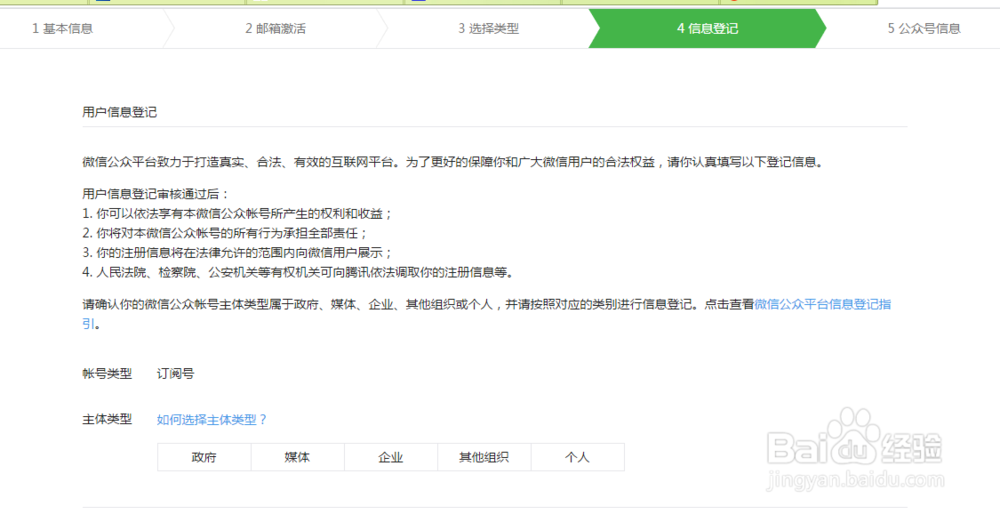Select the 政府 subject type

coord(204,457)
